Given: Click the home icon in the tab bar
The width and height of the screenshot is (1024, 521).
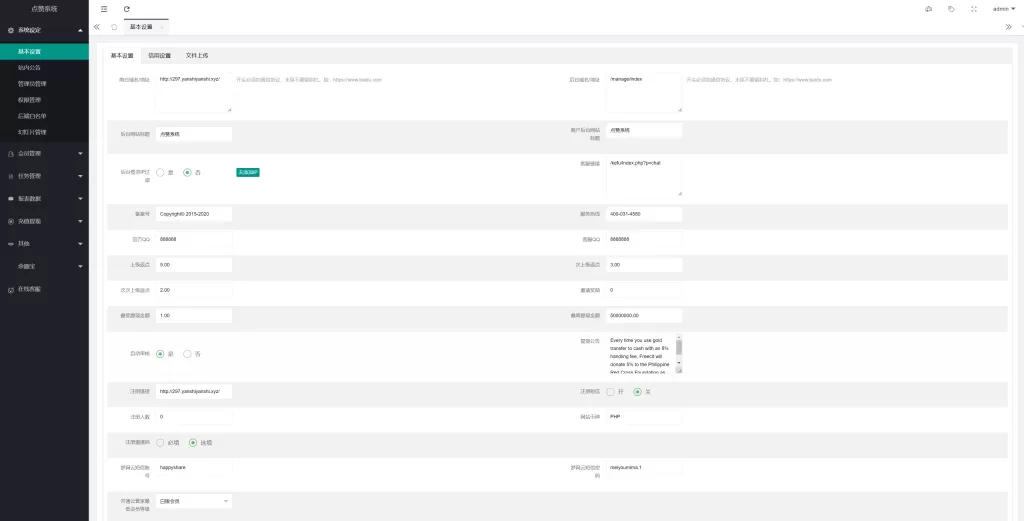Looking at the screenshot, I should pyautogui.click(x=114, y=27).
